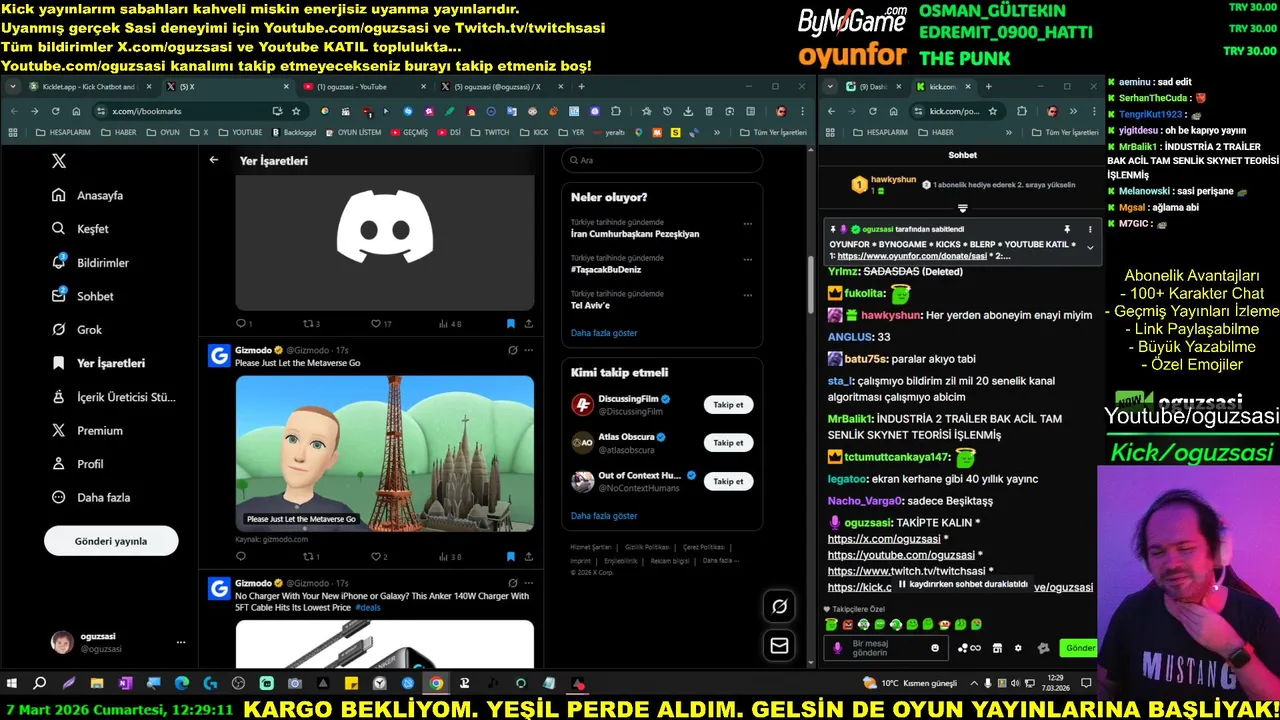This screenshot has width=1280, height=720.
Task: Open Bildirimler in X sidebar
Action: (90, 263)
